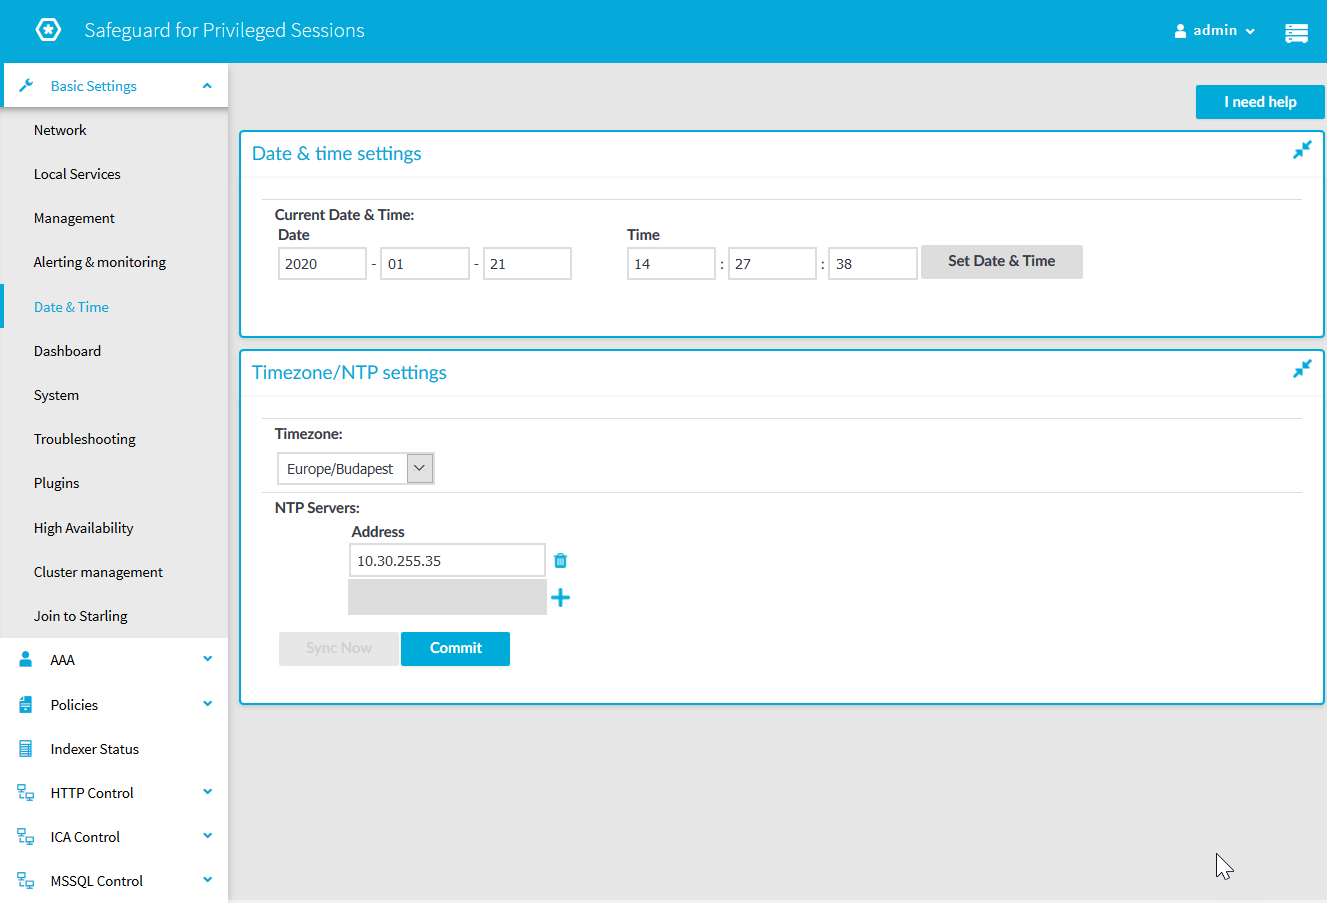Expand the AAA menu chevron

click(207, 659)
